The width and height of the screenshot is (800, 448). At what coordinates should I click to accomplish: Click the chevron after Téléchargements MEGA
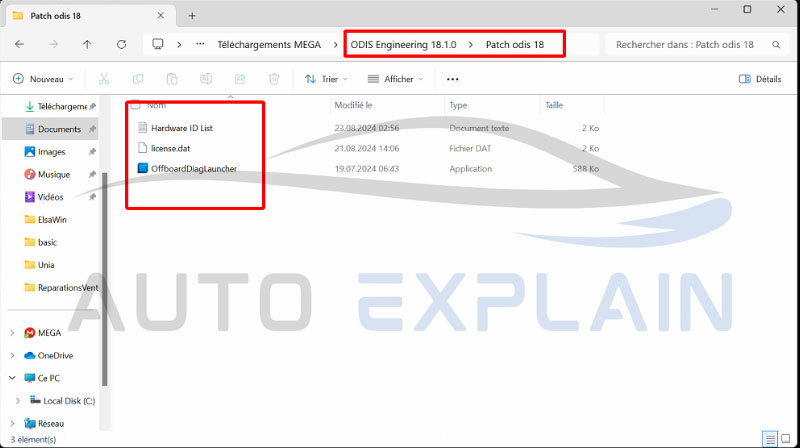335,45
